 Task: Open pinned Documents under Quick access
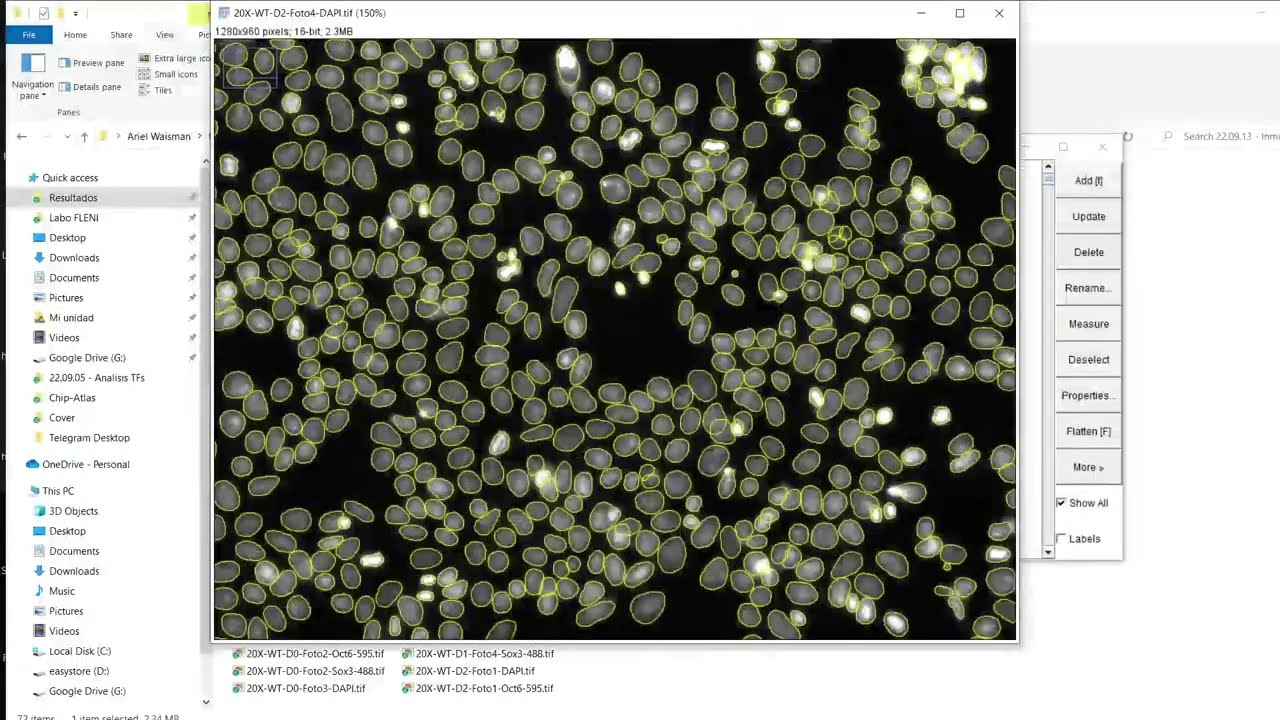pos(74,278)
